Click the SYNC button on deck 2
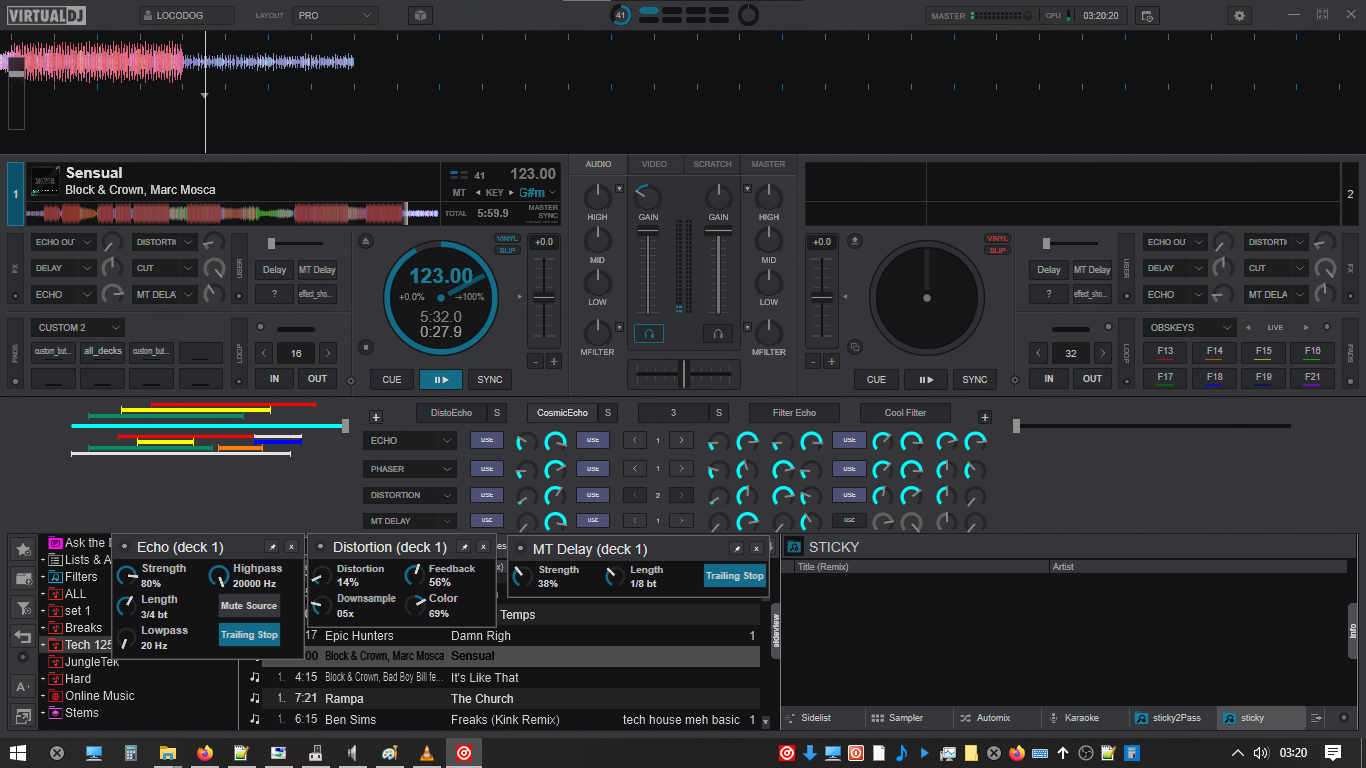The width and height of the screenshot is (1366, 768). [975, 379]
